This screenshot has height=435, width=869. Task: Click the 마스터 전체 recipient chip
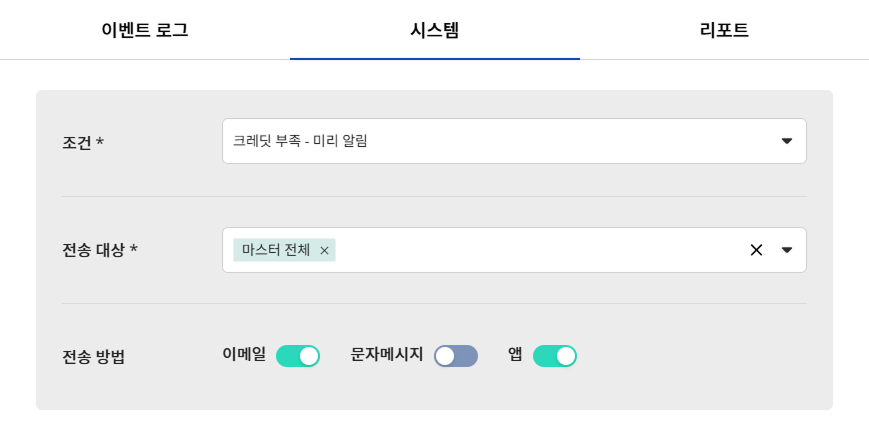point(276,250)
